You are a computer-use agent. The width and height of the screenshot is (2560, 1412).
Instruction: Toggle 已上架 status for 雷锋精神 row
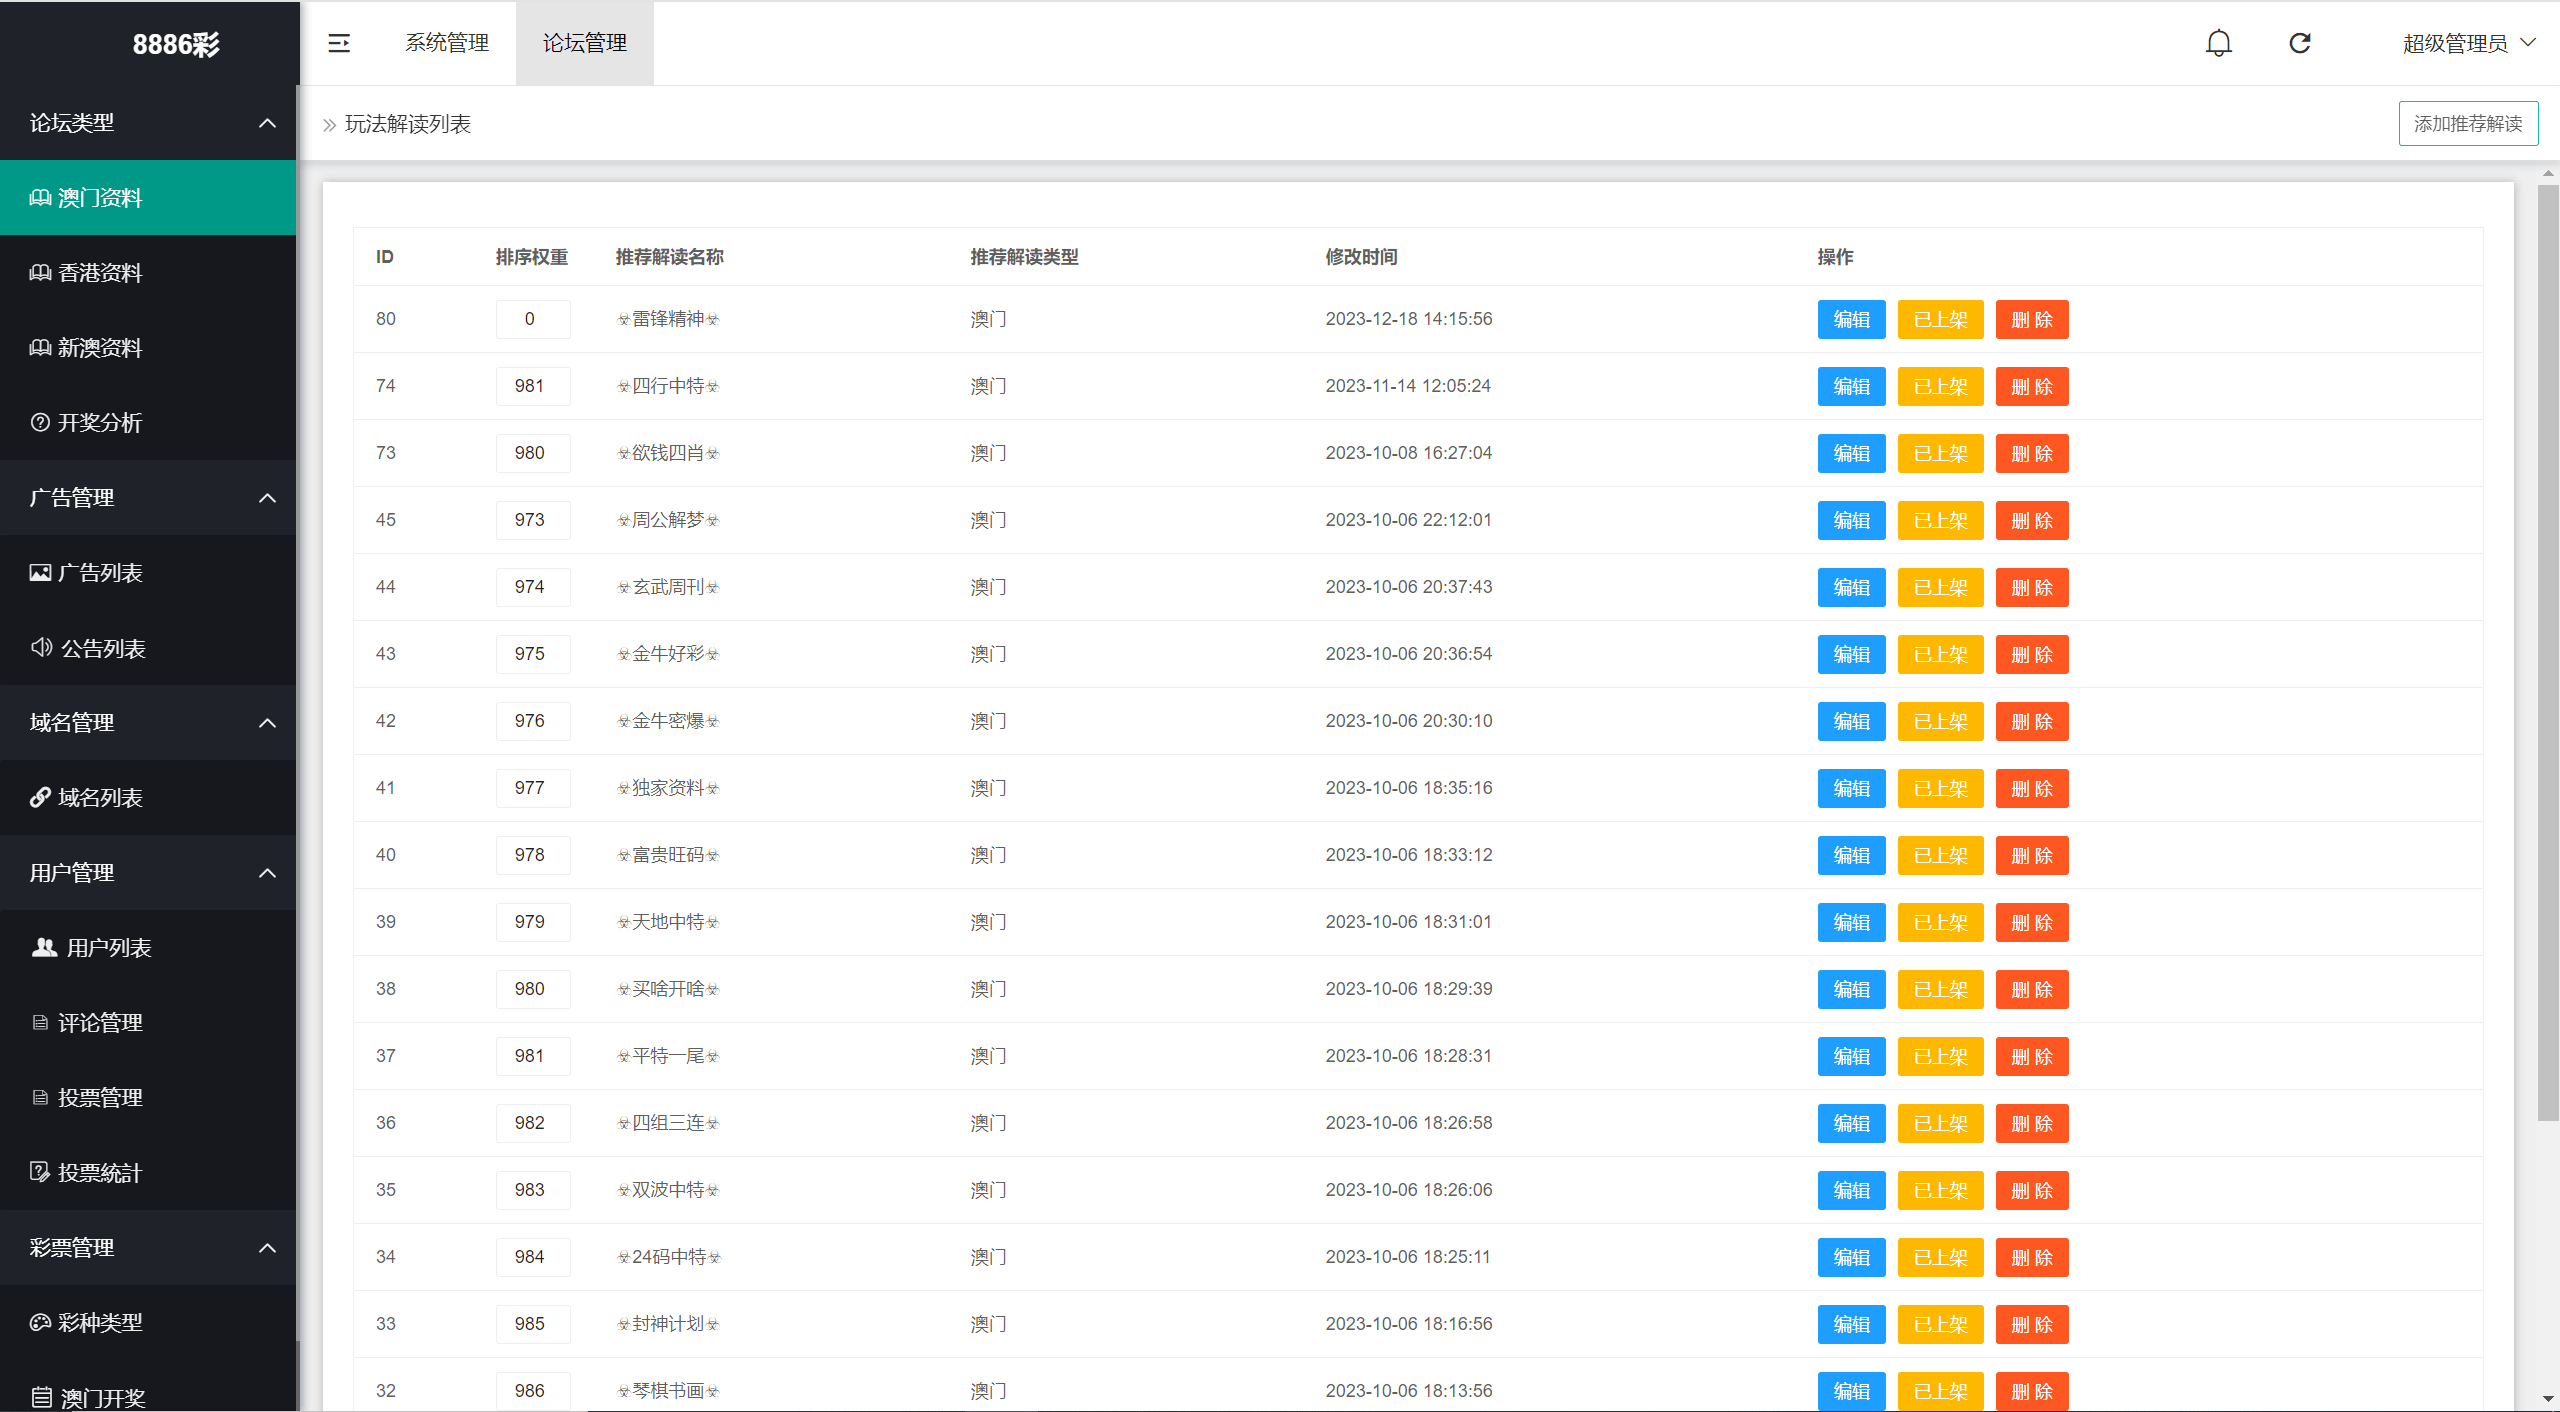pyautogui.click(x=1940, y=320)
